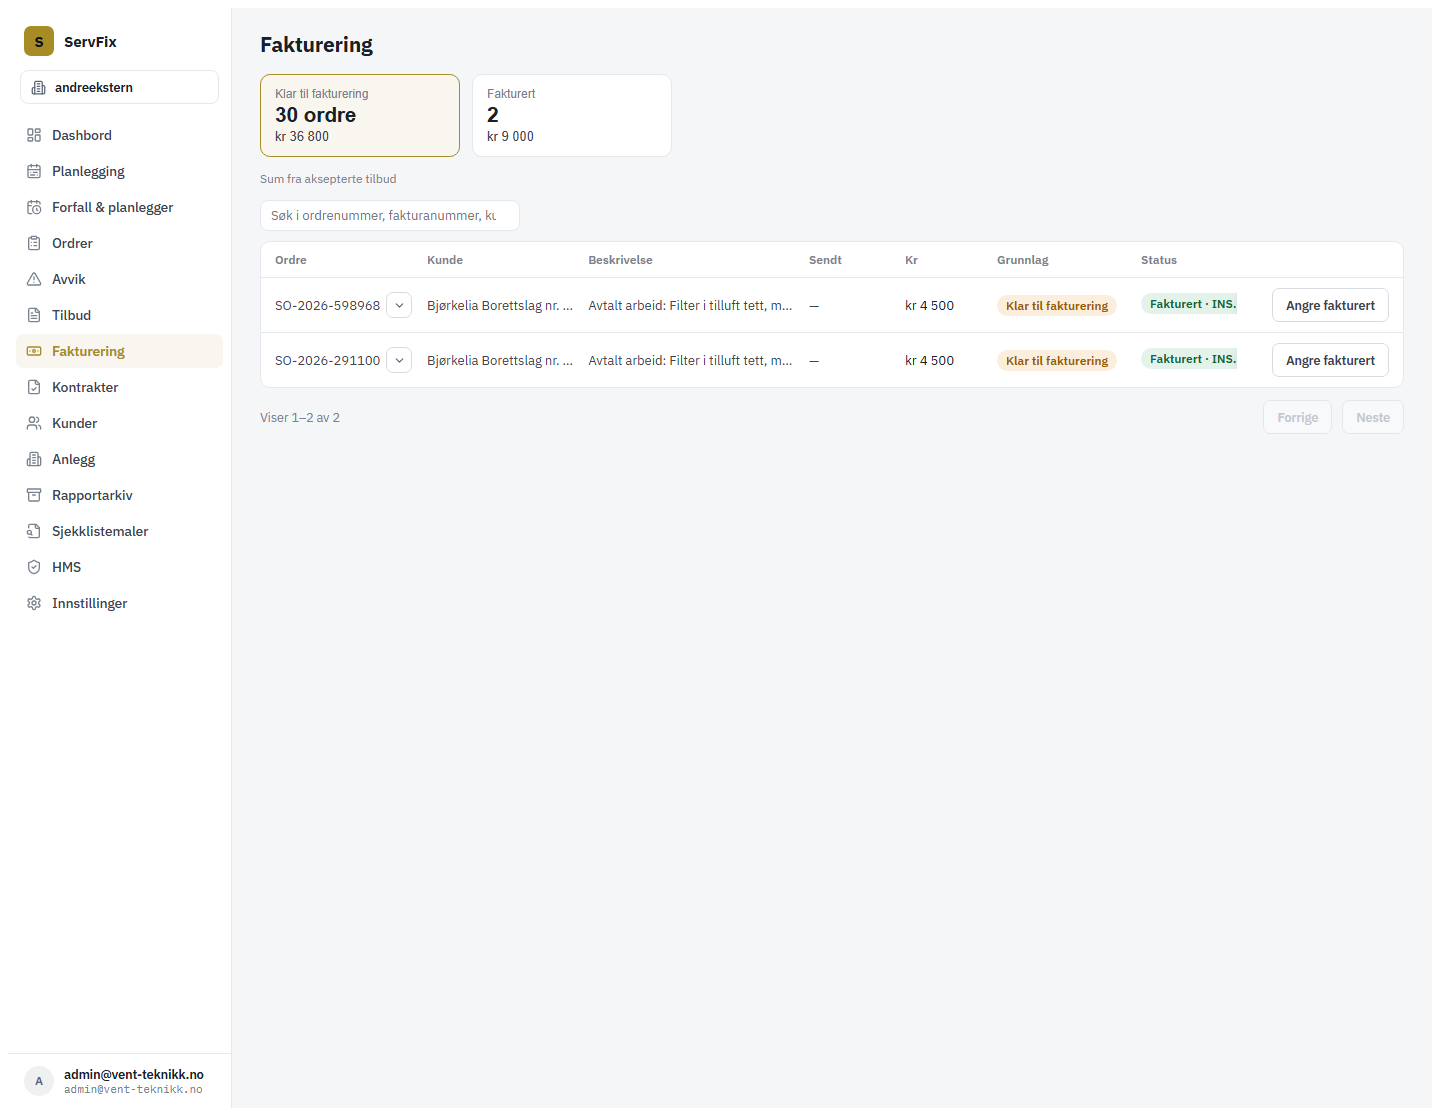Navigate to Kunder page
Viewport: 1440px width, 1116px height.
pos(119,423)
